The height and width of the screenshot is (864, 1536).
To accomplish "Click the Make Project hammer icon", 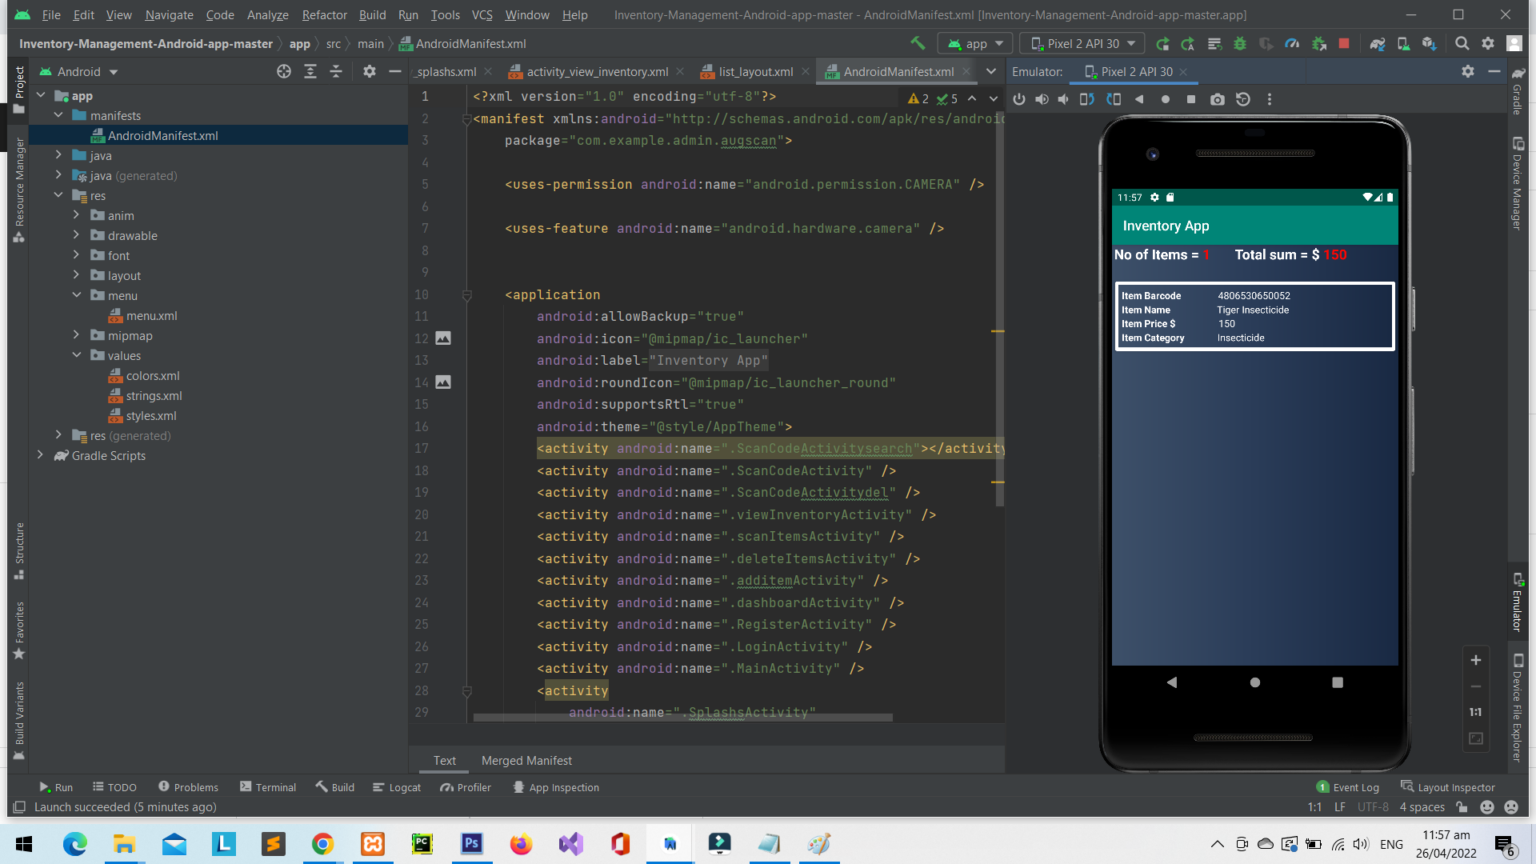I will tap(917, 44).
